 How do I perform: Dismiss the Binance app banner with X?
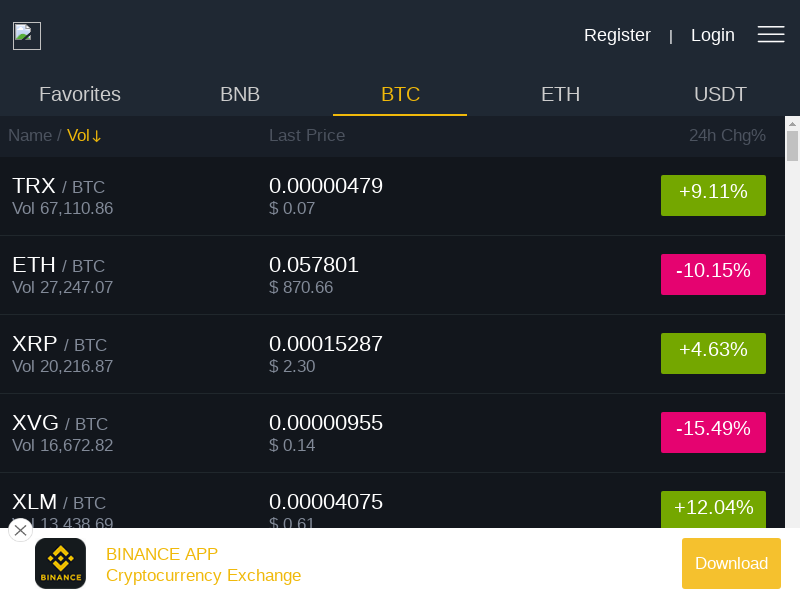point(20,530)
